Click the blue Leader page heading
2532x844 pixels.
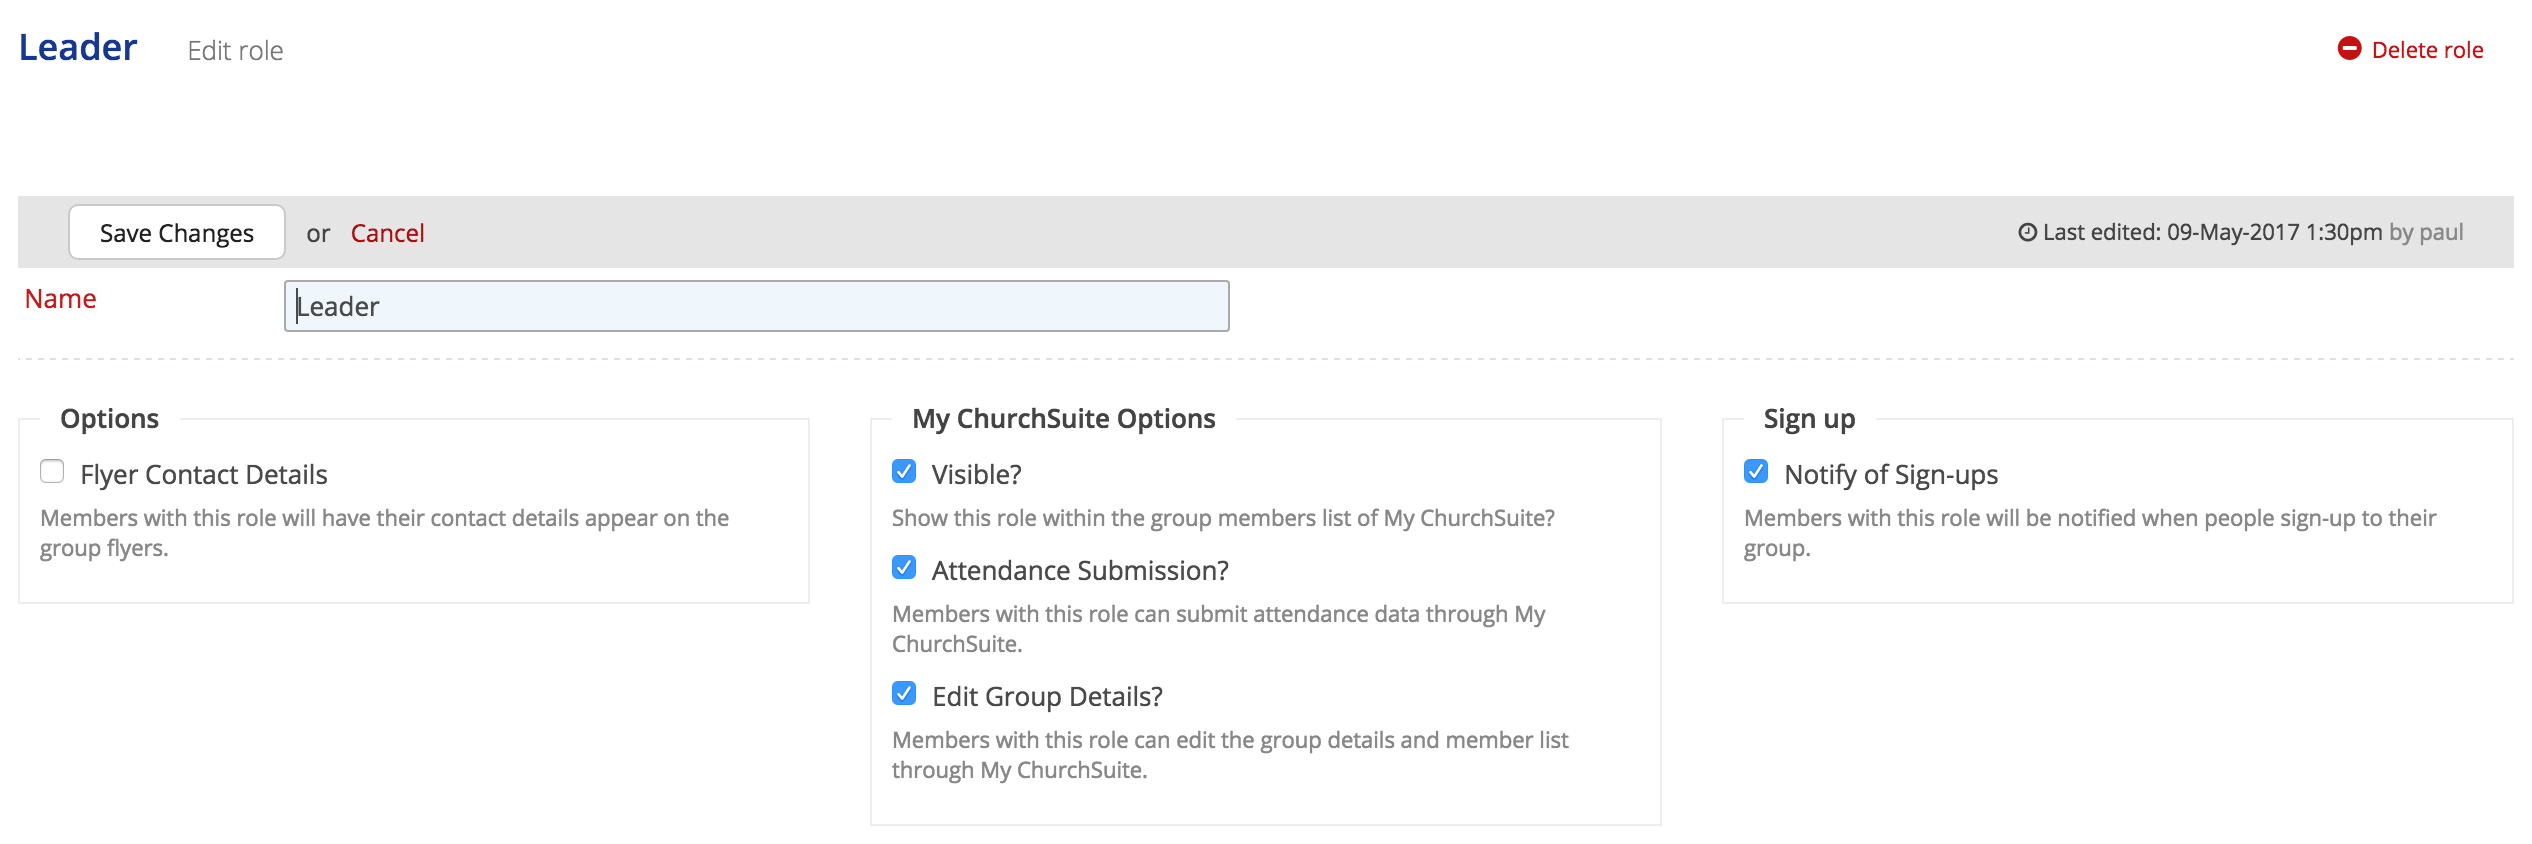click(x=78, y=47)
